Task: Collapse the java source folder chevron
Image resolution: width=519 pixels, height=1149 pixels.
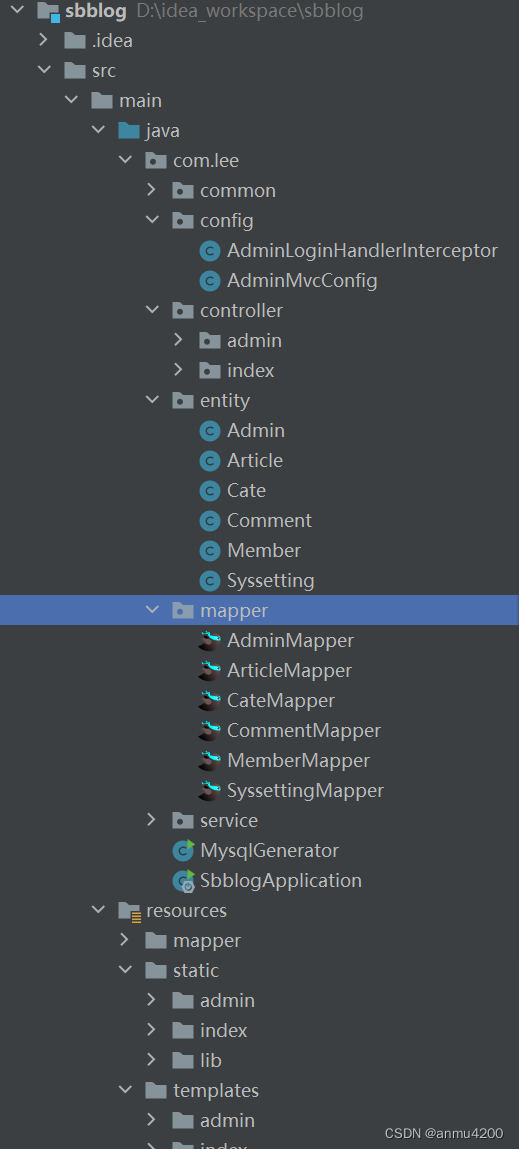Action: [x=98, y=130]
